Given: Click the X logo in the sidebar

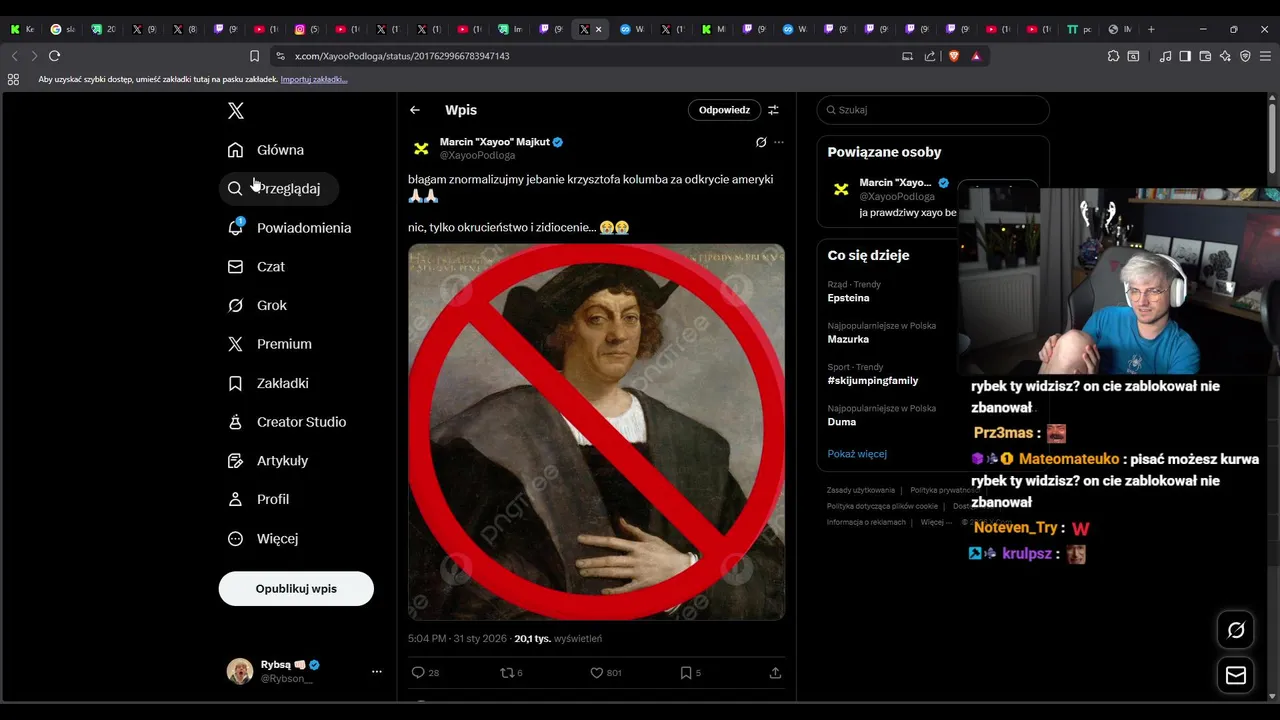Looking at the screenshot, I should click(x=235, y=111).
